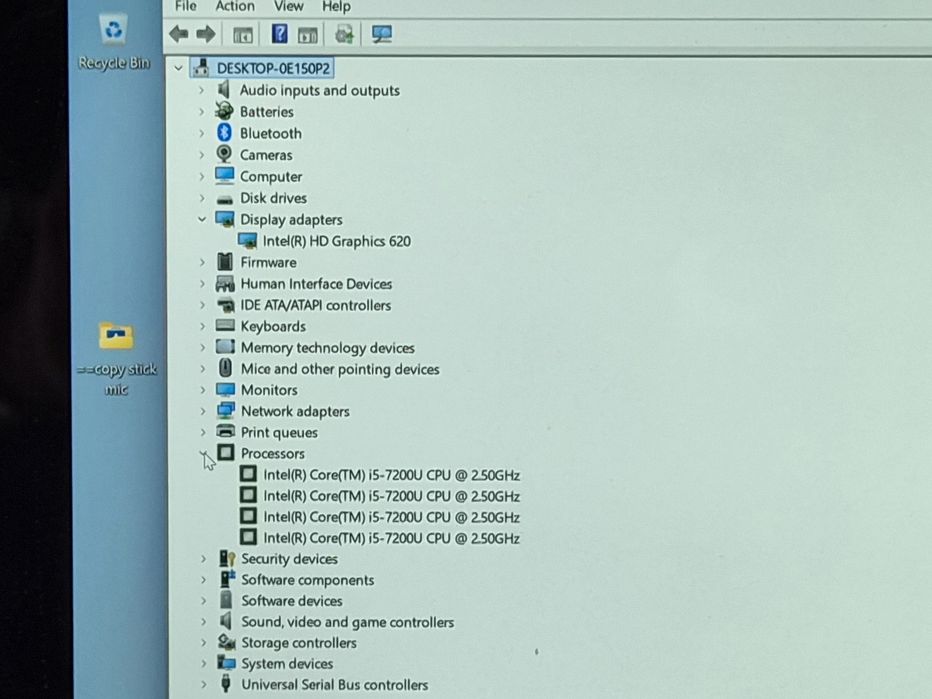The height and width of the screenshot is (699, 932).
Task: Select the 'Storage controllers' label
Action: pyautogui.click(x=299, y=643)
